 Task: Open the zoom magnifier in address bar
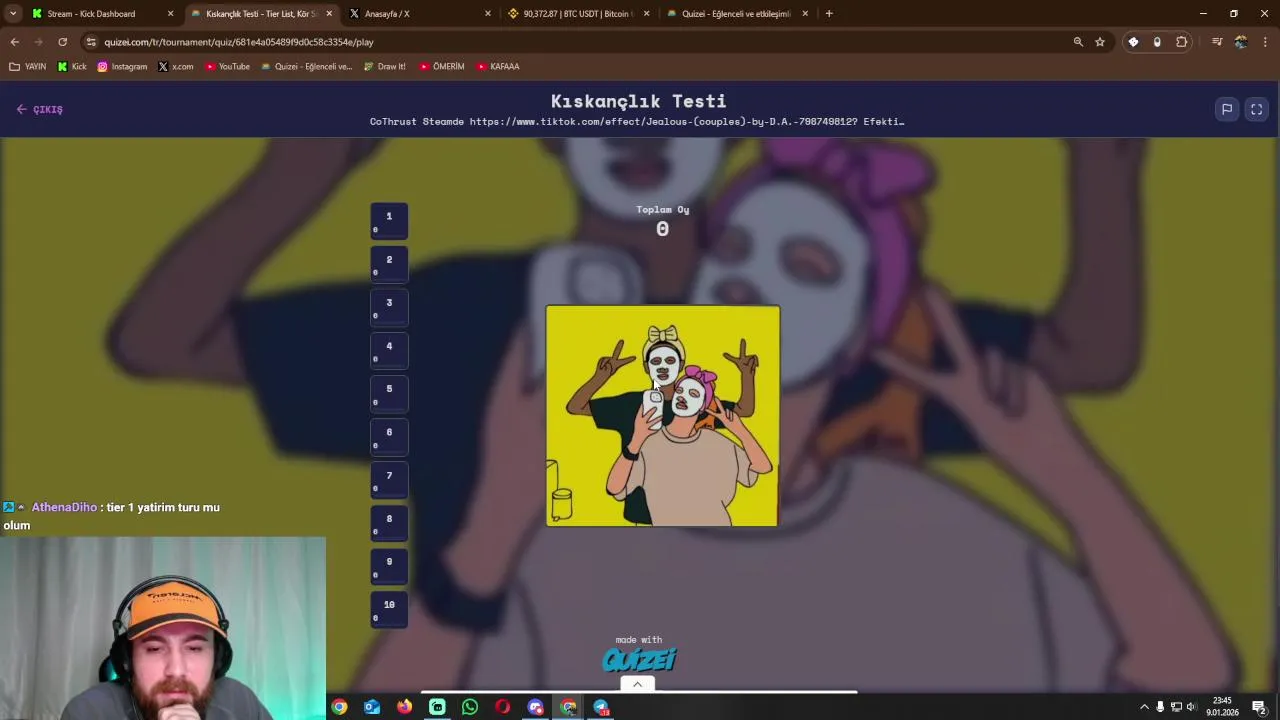click(x=1078, y=42)
